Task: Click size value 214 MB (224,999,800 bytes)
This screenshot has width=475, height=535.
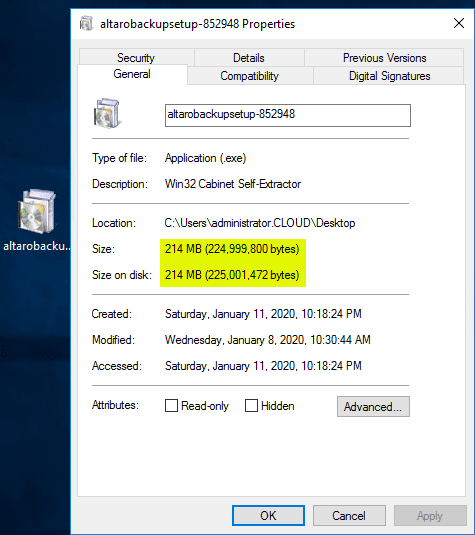Action: coord(232,249)
